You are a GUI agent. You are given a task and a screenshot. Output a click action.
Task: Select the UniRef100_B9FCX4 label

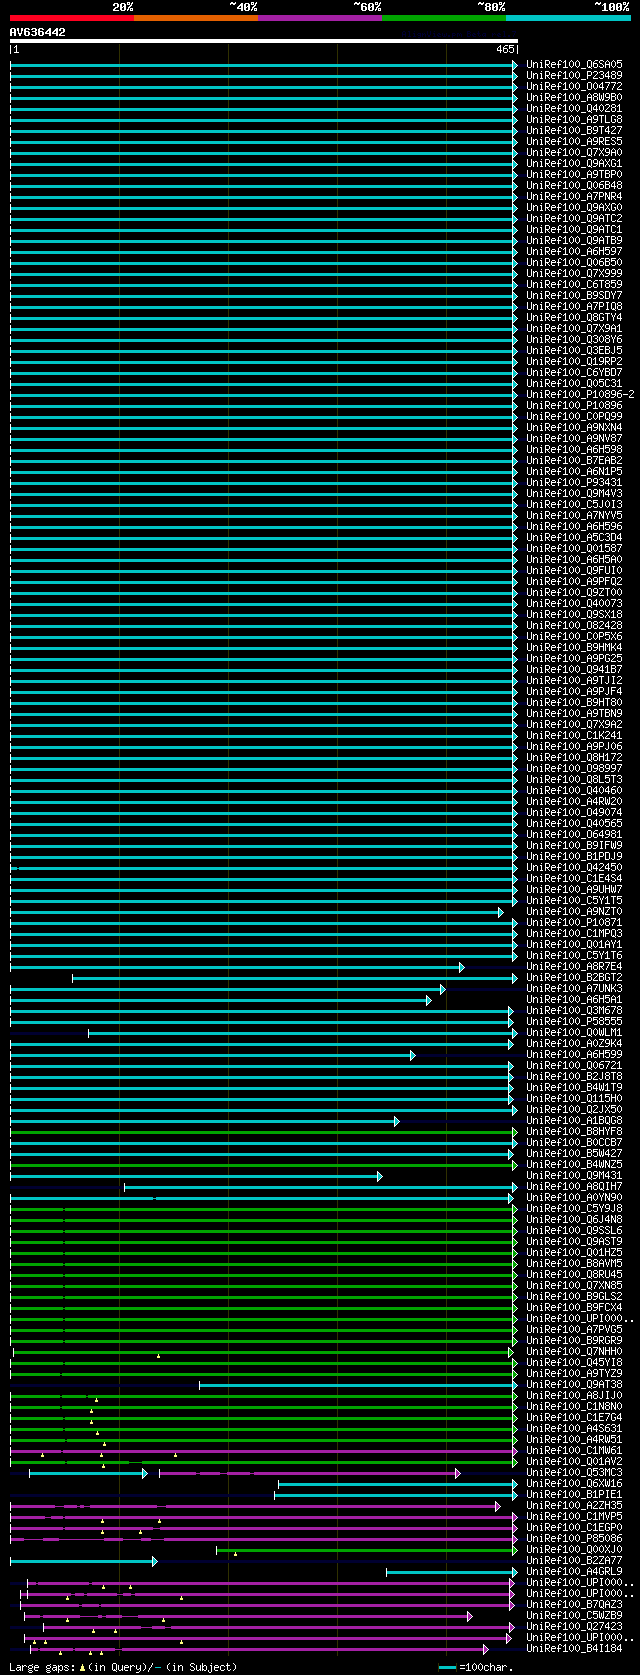[x=574, y=1307]
